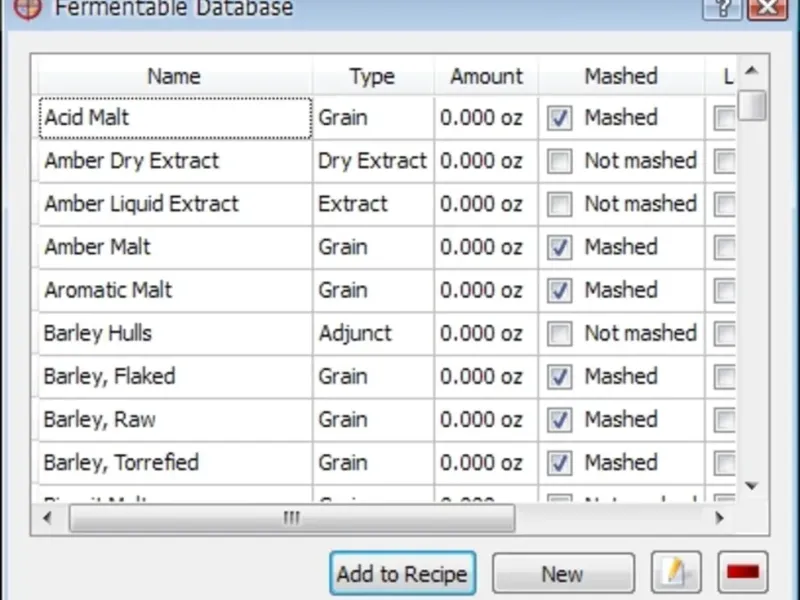The image size is (800, 600).
Task: Click the Brewtarget icon in title bar
Action: [27, 8]
